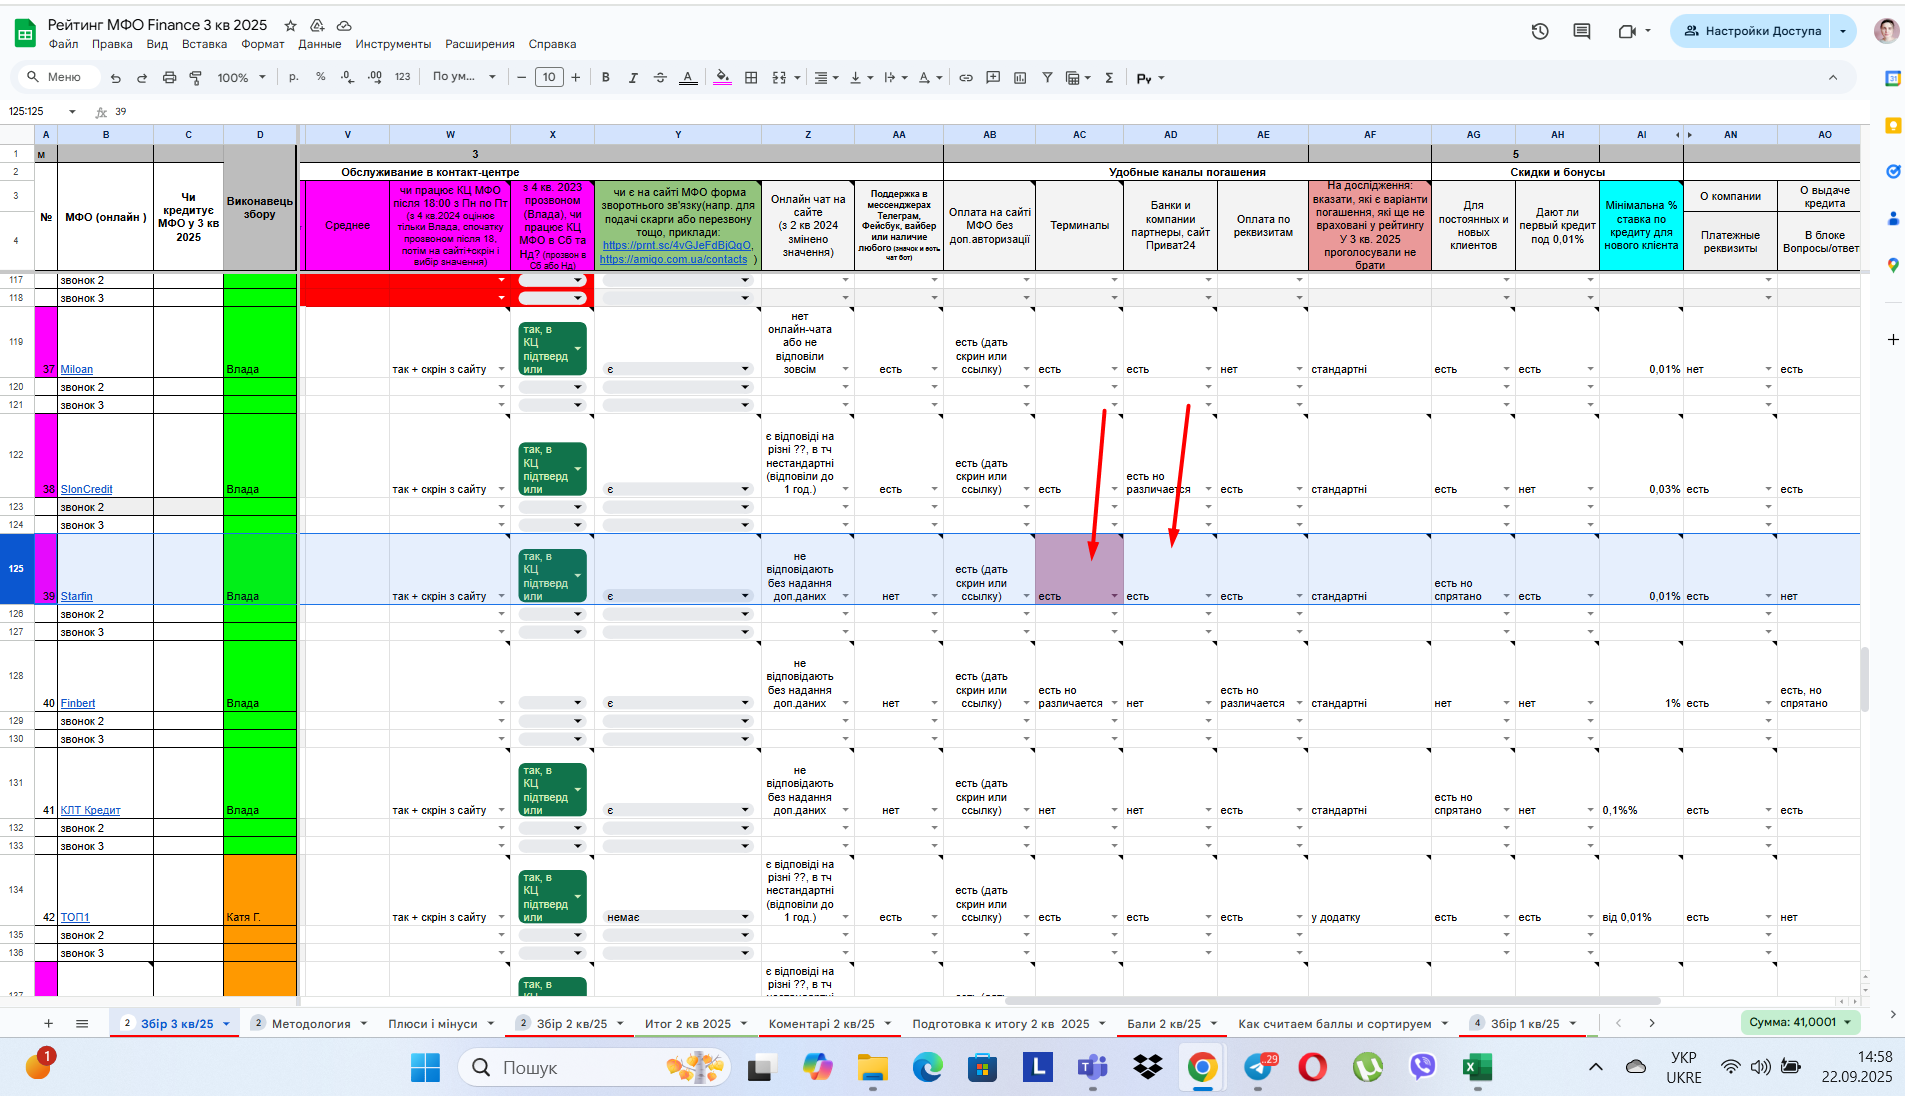Switch to the Методология sheet tab
The height and width of the screenshot is (1096, 1905).
tap(311, 1023)
